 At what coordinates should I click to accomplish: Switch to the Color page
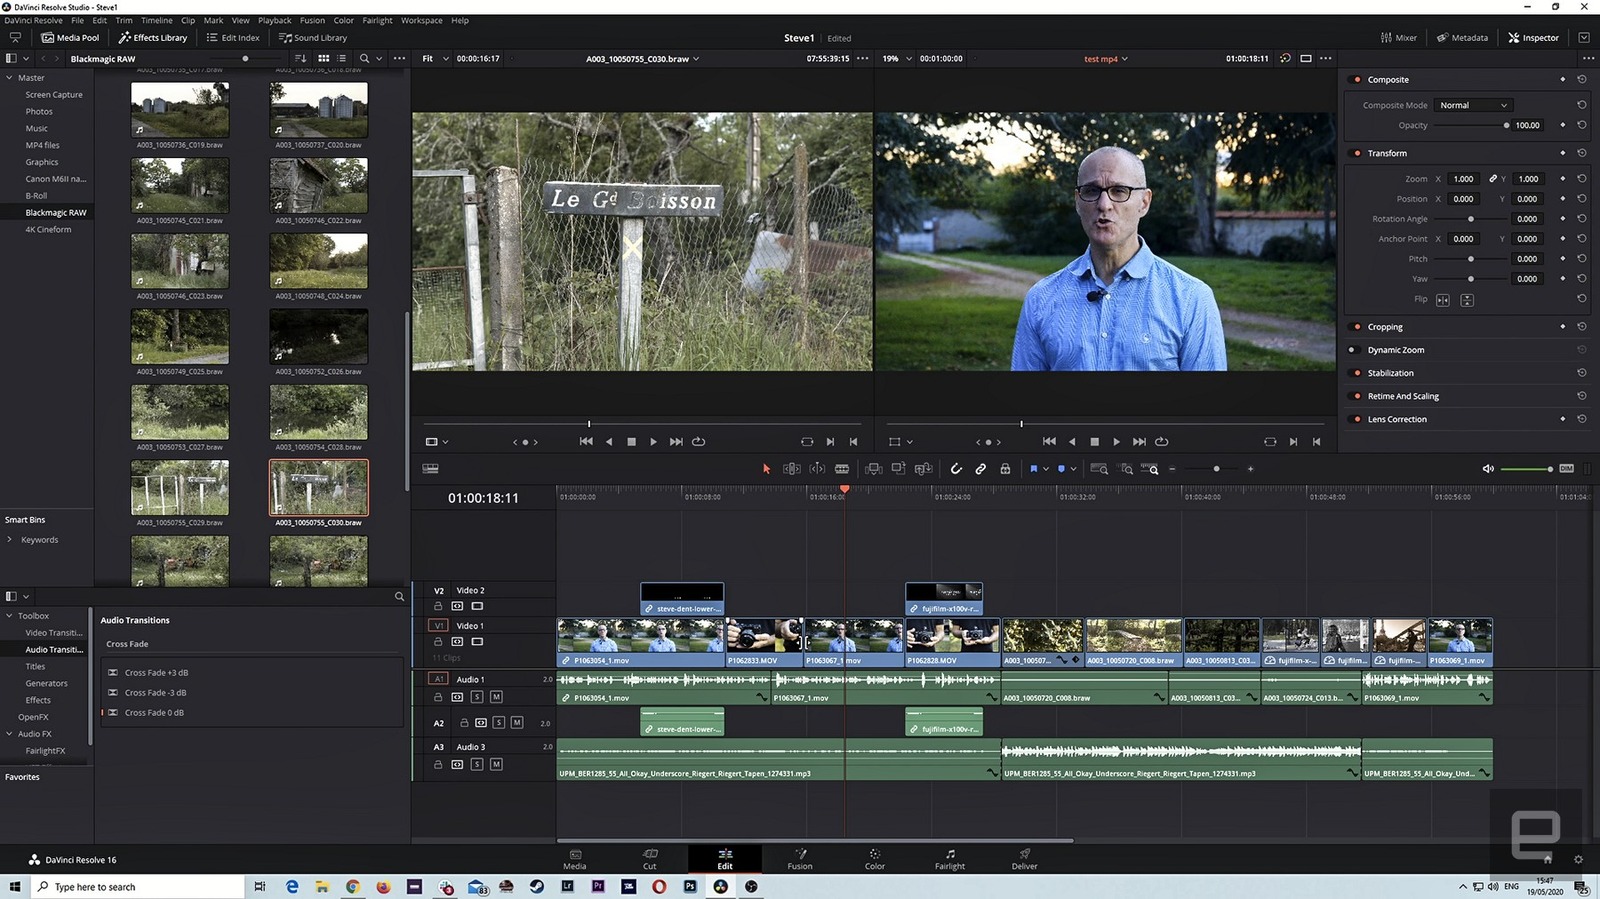875,859
